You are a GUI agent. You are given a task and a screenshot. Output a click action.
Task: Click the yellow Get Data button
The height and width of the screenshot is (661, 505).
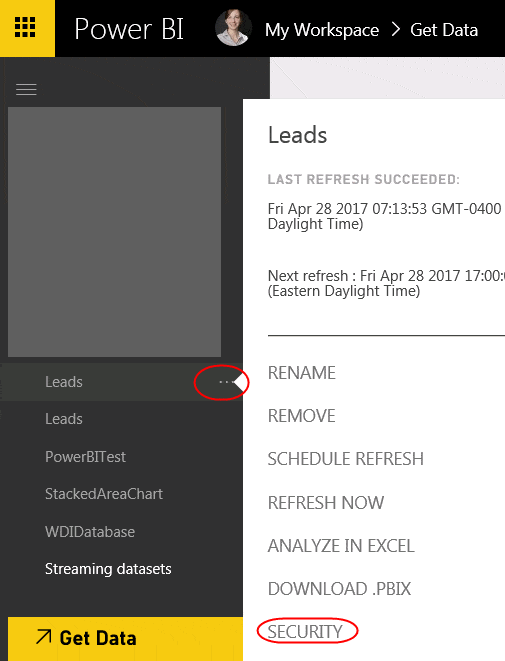click(x=125, y=639)
